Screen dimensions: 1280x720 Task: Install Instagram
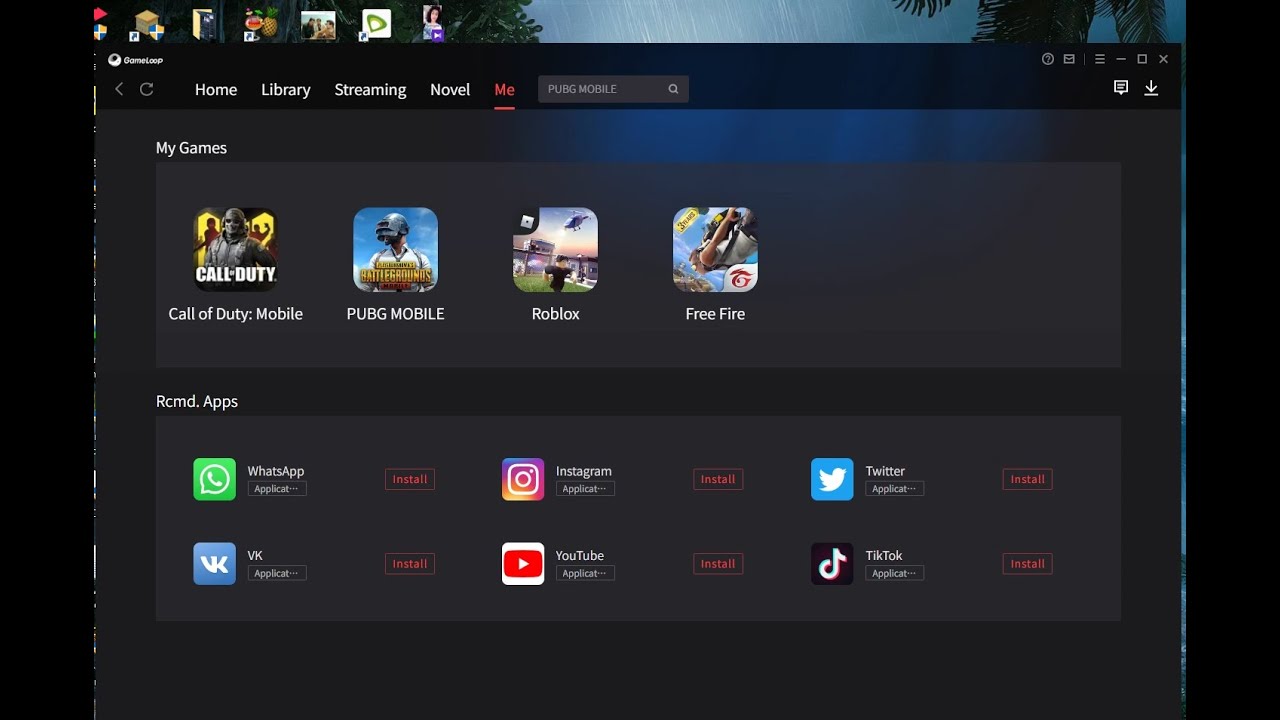[718, 479]
